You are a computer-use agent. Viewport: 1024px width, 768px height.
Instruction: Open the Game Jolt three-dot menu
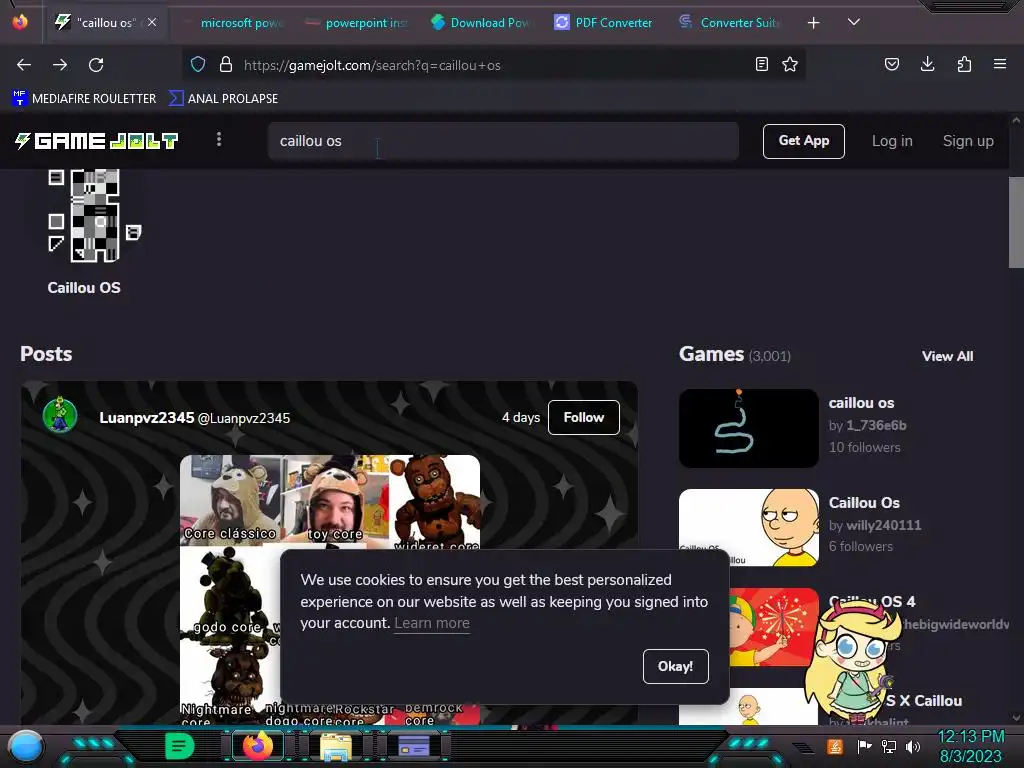(219, 140)
